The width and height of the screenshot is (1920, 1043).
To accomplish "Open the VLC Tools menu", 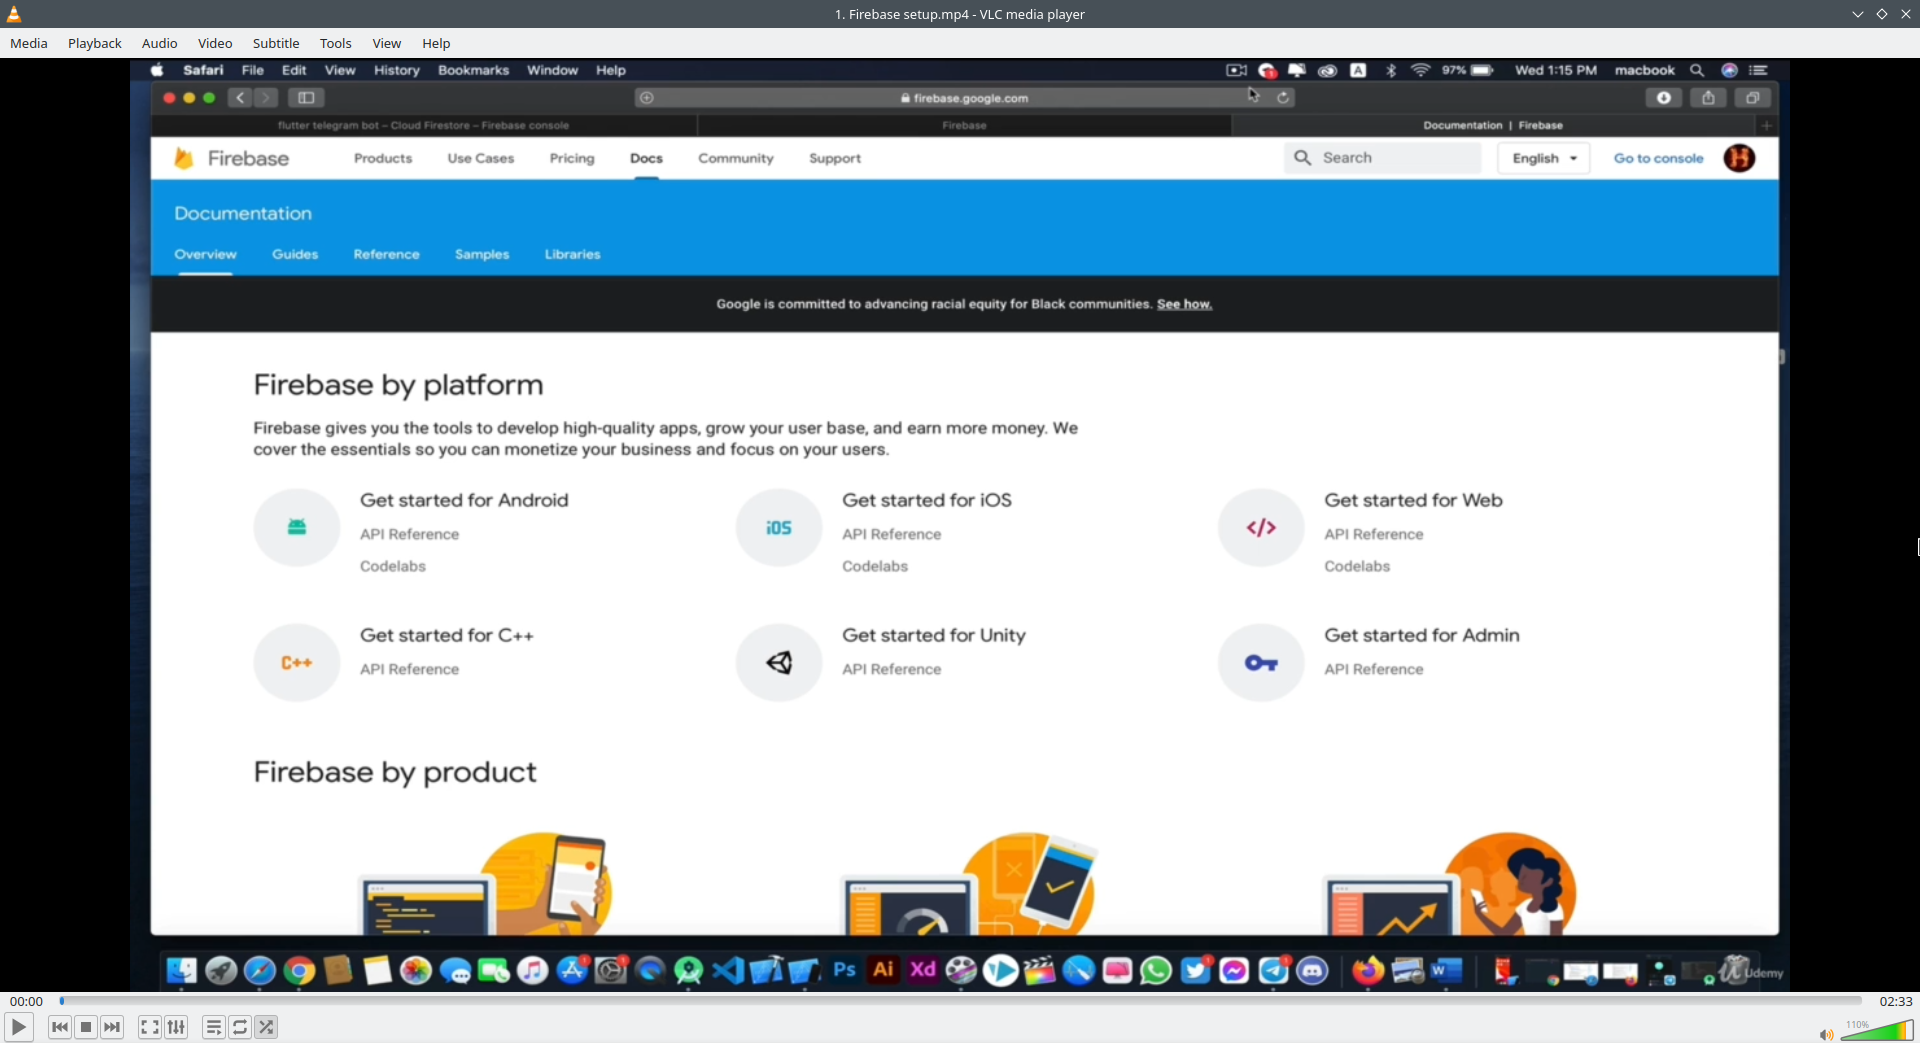I will (336, 43).
